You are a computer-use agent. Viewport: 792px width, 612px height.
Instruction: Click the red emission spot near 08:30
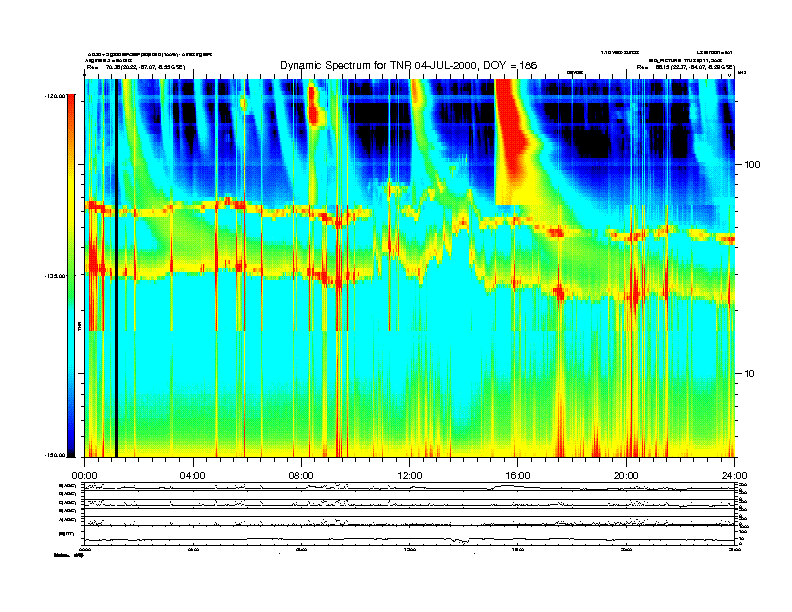[x=314, y=107]
